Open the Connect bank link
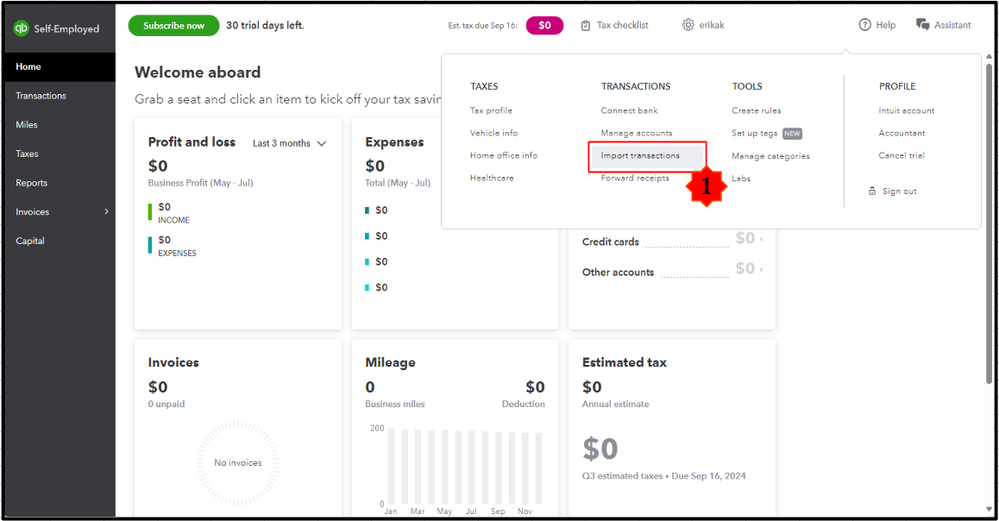Image resolution: width=999 pixels, height=521 pixels. click(629, 111)
